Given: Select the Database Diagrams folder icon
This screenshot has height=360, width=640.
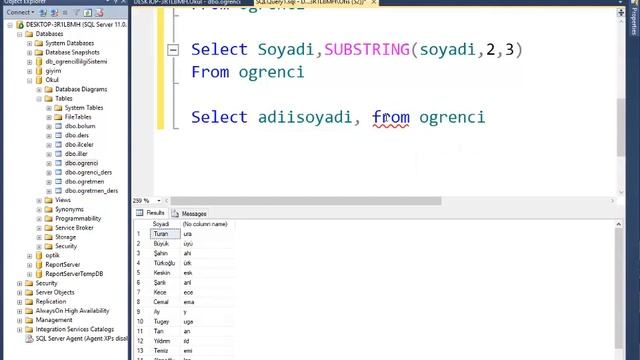Looking at the screenshot, I should pyautogui.click(x=49, y=89).
